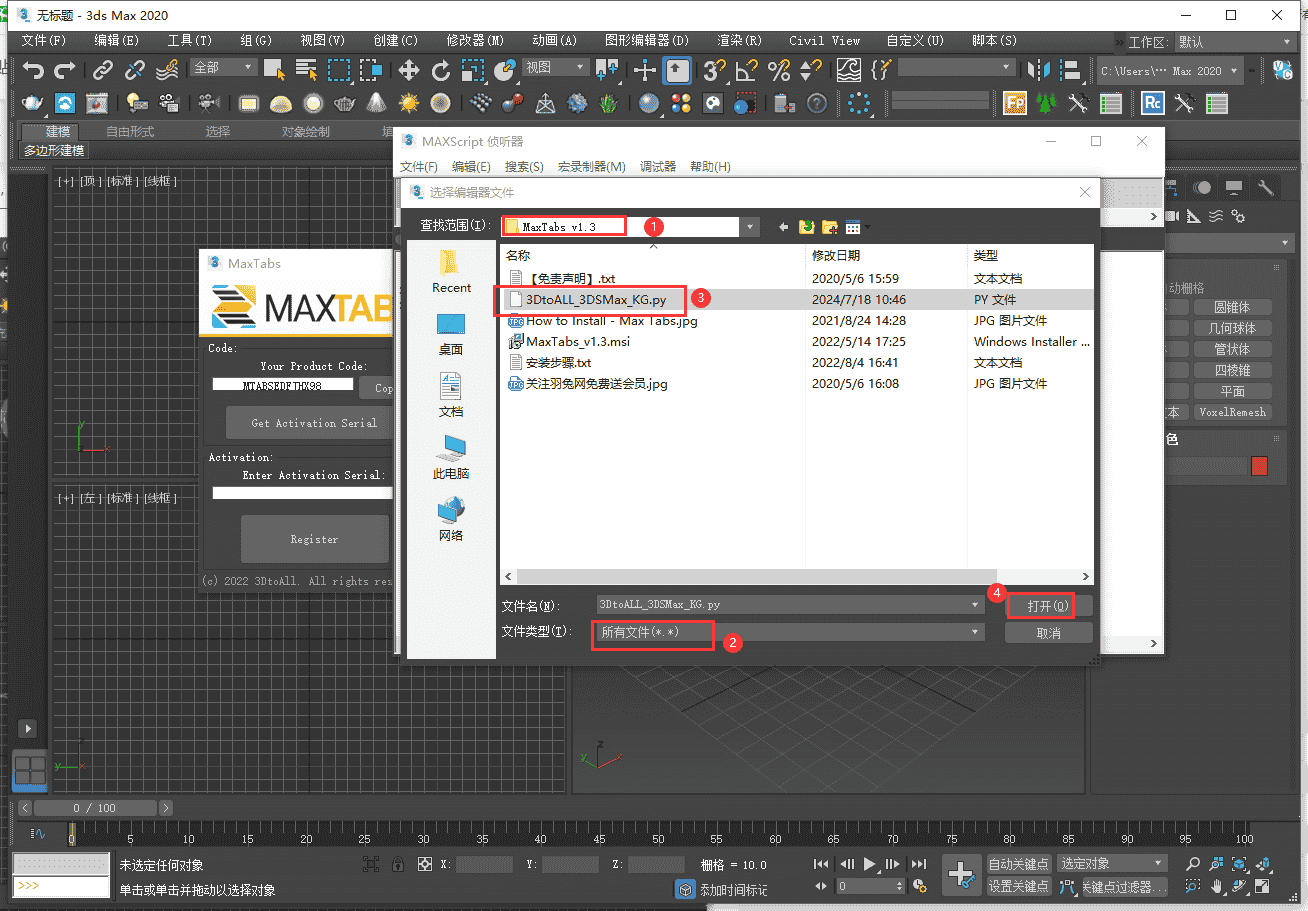The width and height of the screenshot is (1308, 911).
Task: Choose the Rectangular Selection Region tool
Action: 339,70
